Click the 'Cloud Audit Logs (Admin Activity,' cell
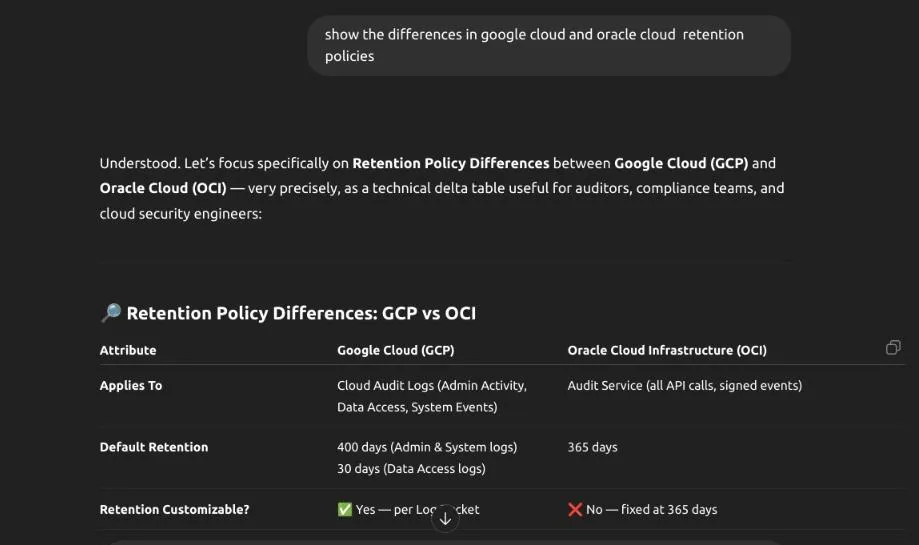This screenshot has width=919, height=545. point(432,385)
